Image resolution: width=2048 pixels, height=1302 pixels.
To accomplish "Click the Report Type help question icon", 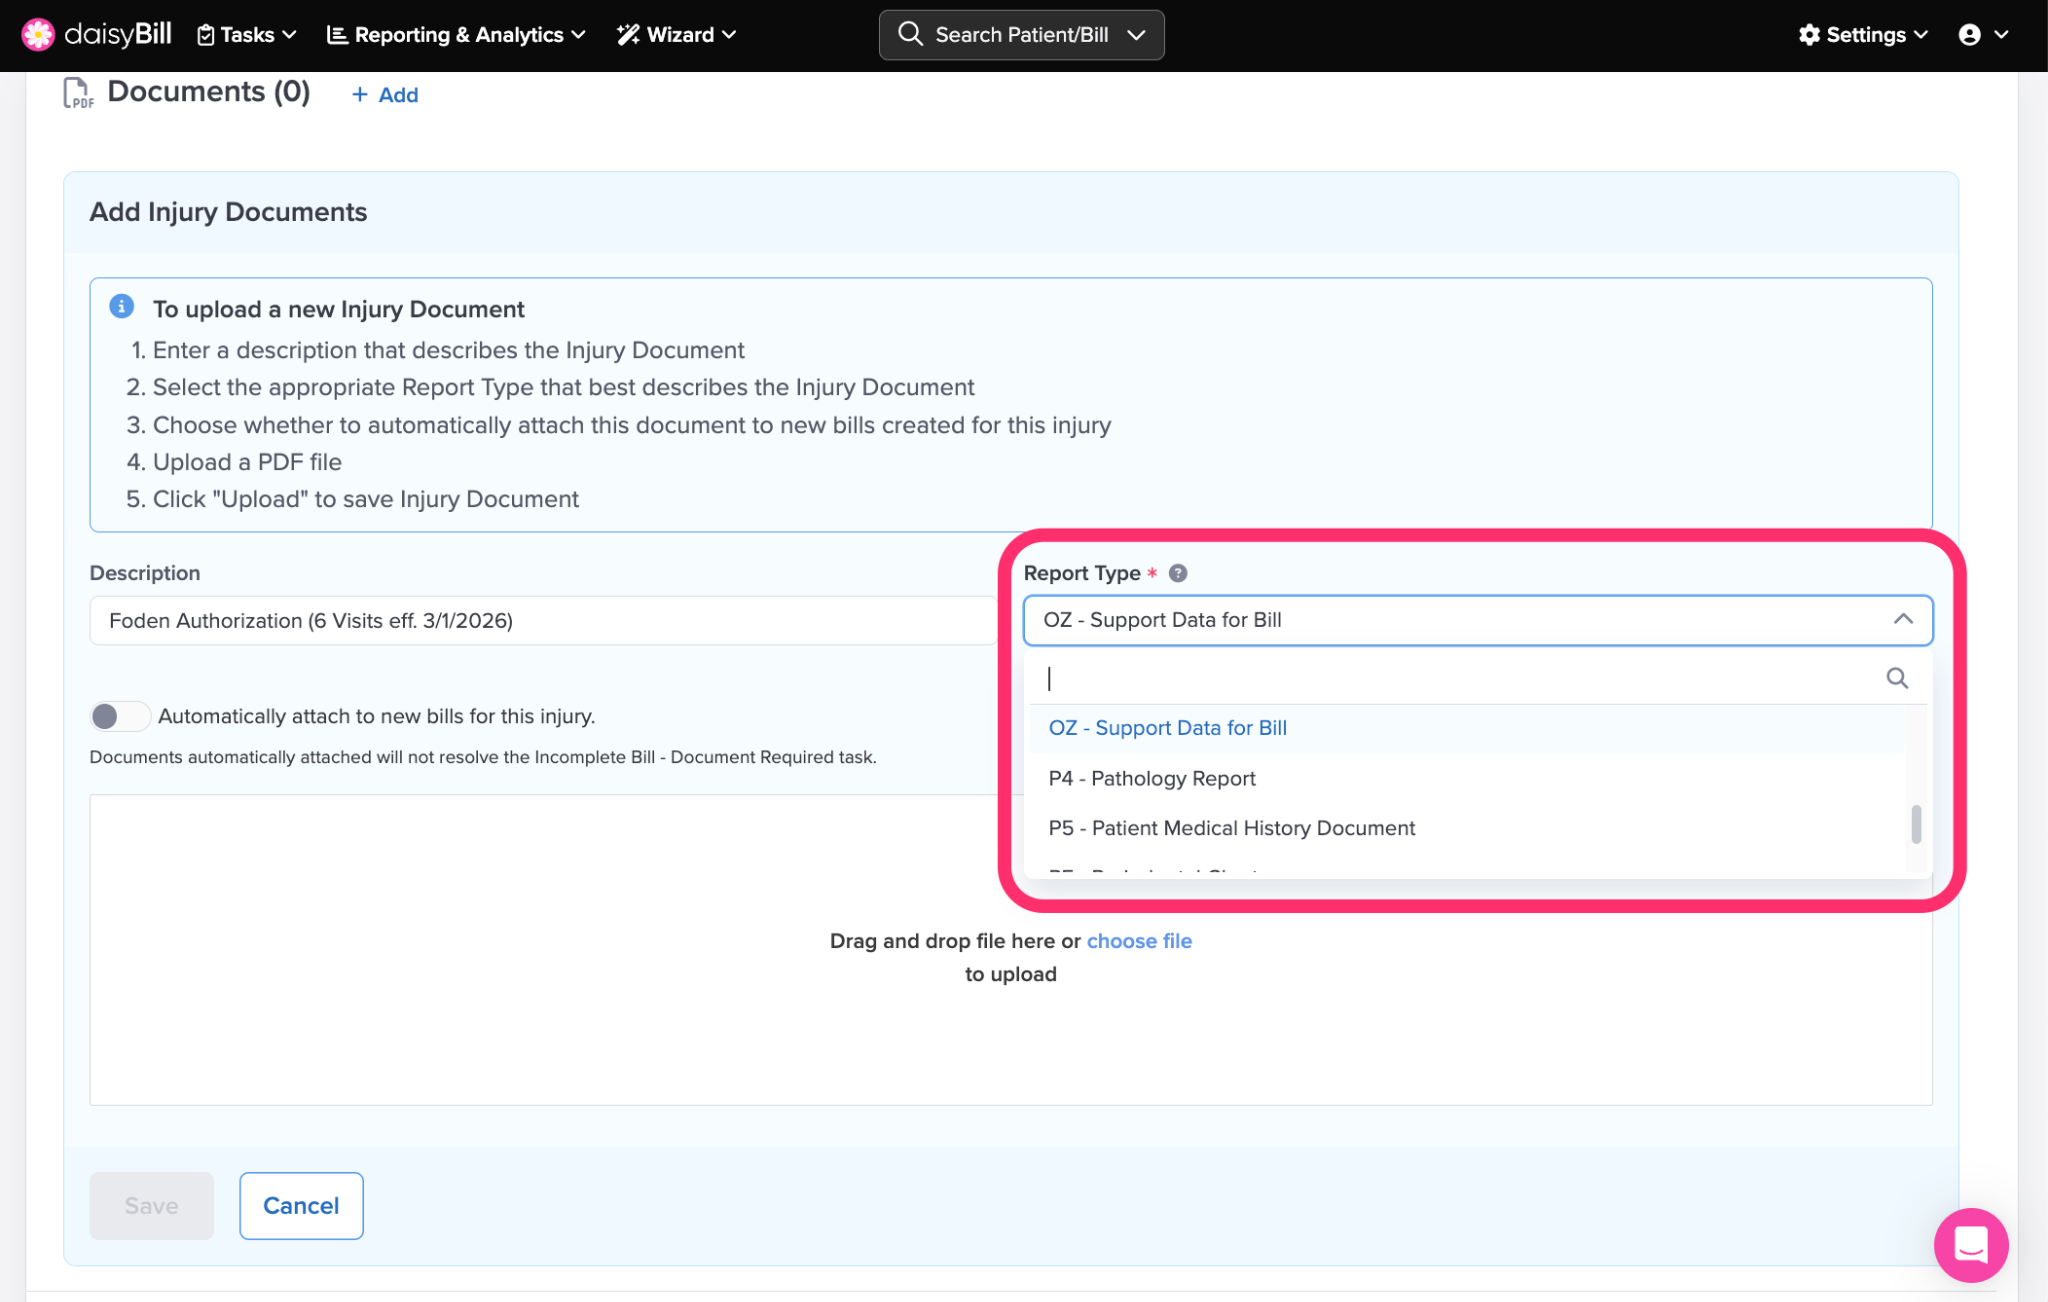I will pos(1178,573).
